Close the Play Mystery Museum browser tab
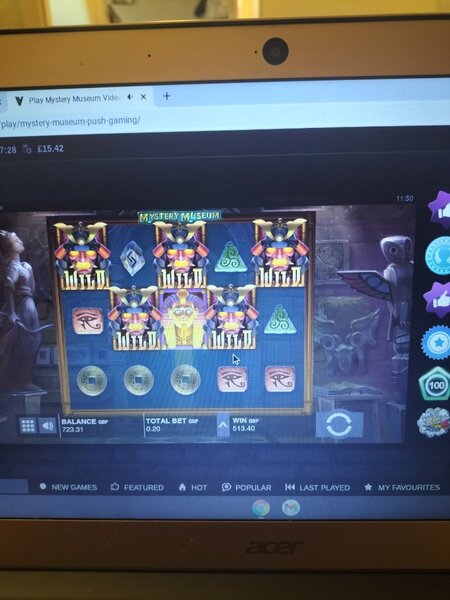 tap(143, 97)
